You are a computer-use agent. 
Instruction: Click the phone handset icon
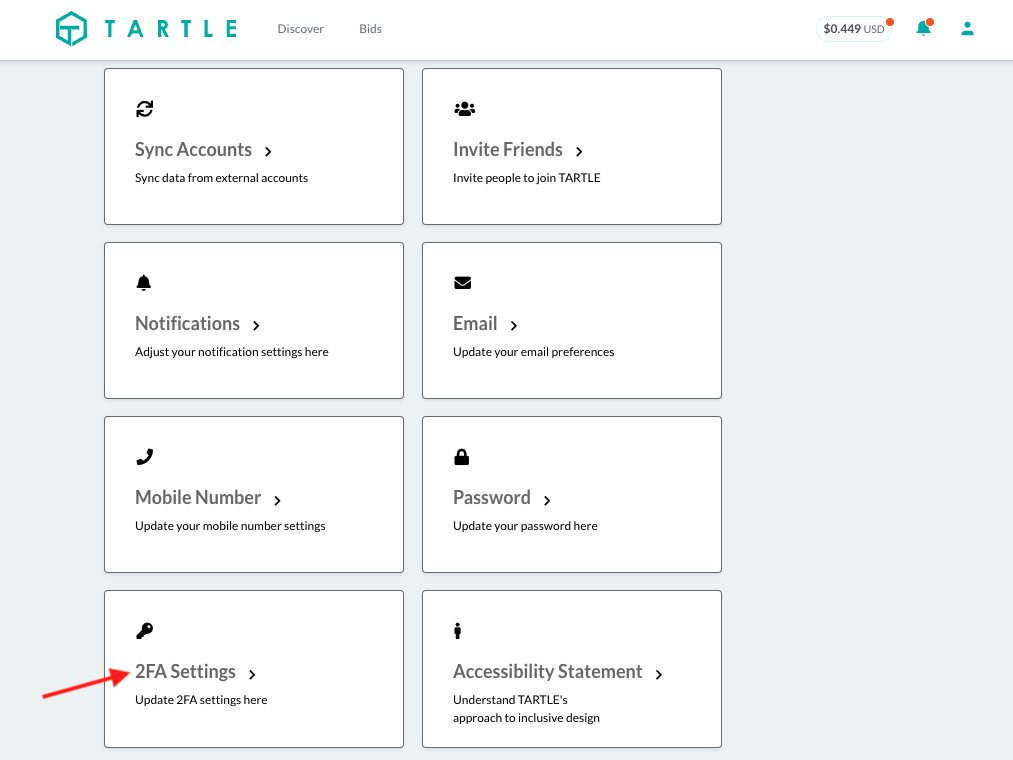pos(145,457)
